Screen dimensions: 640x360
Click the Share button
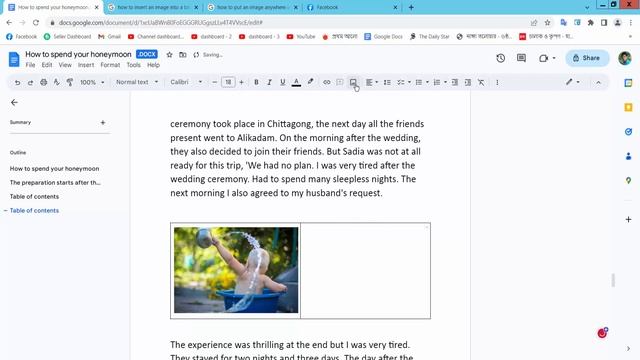pos(587,58)
